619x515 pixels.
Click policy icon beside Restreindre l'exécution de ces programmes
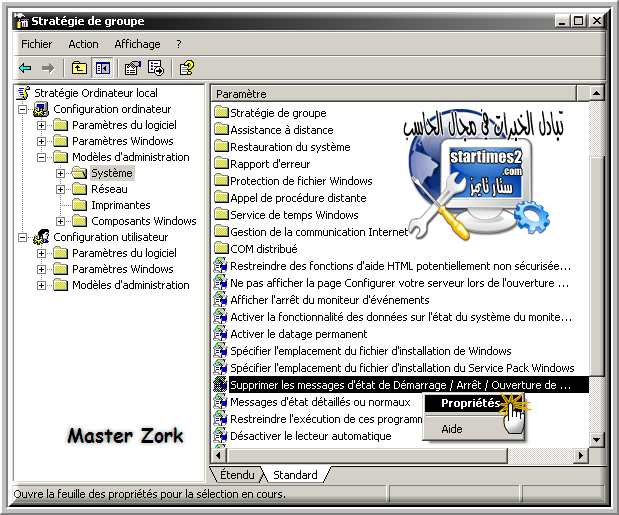220,418
